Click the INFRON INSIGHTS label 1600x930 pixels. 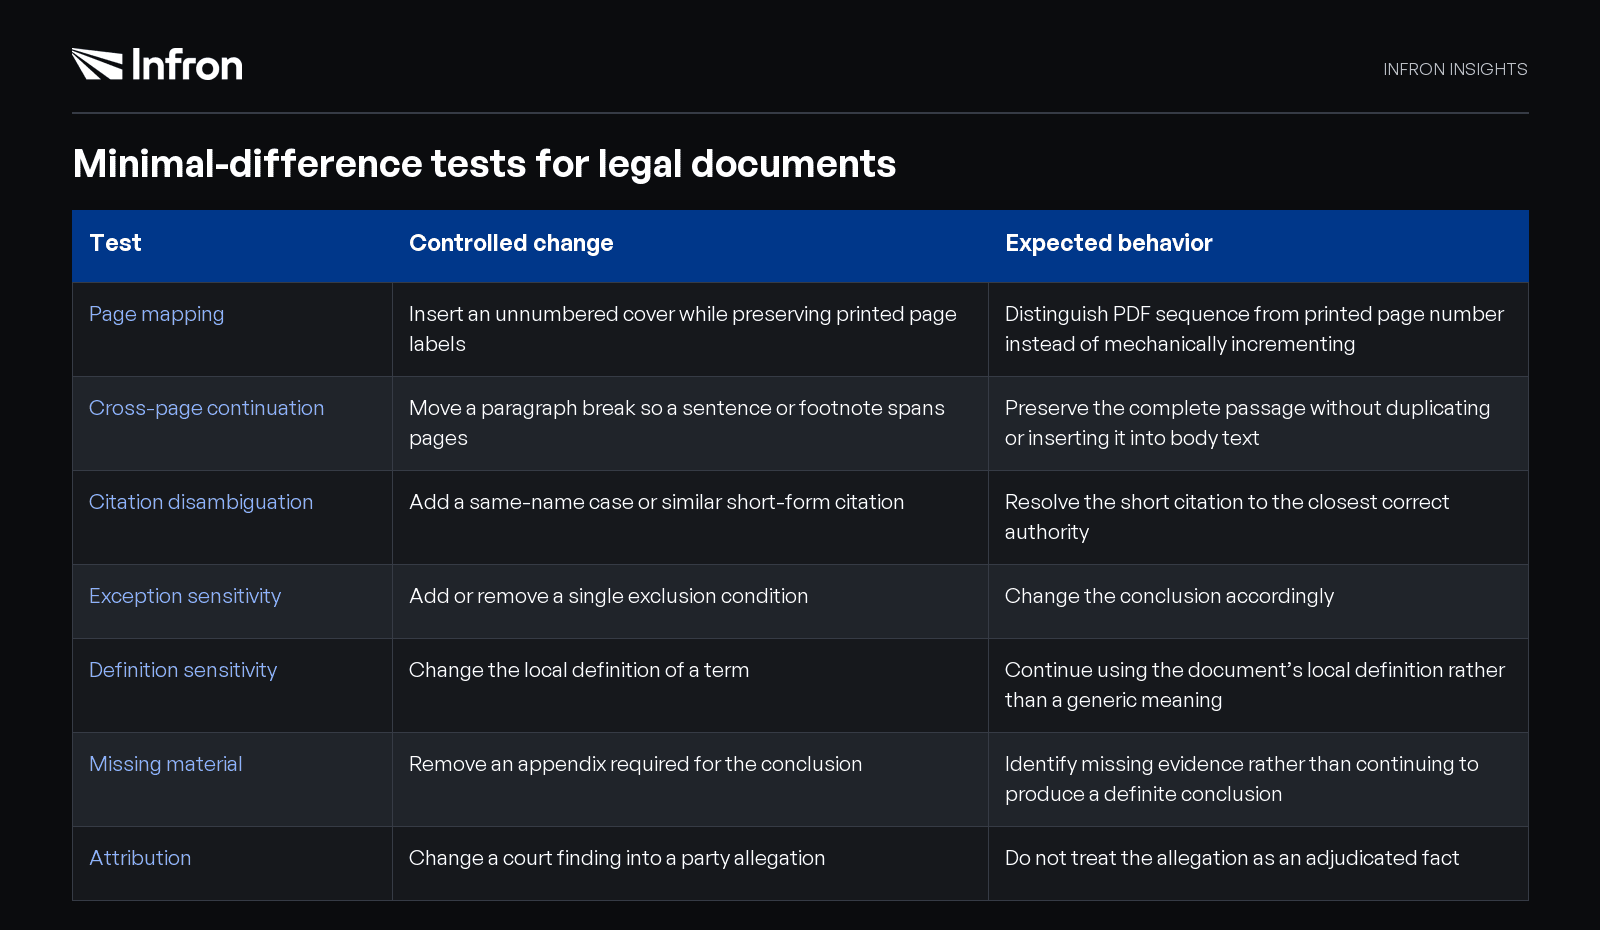[x=1455, y=69]
